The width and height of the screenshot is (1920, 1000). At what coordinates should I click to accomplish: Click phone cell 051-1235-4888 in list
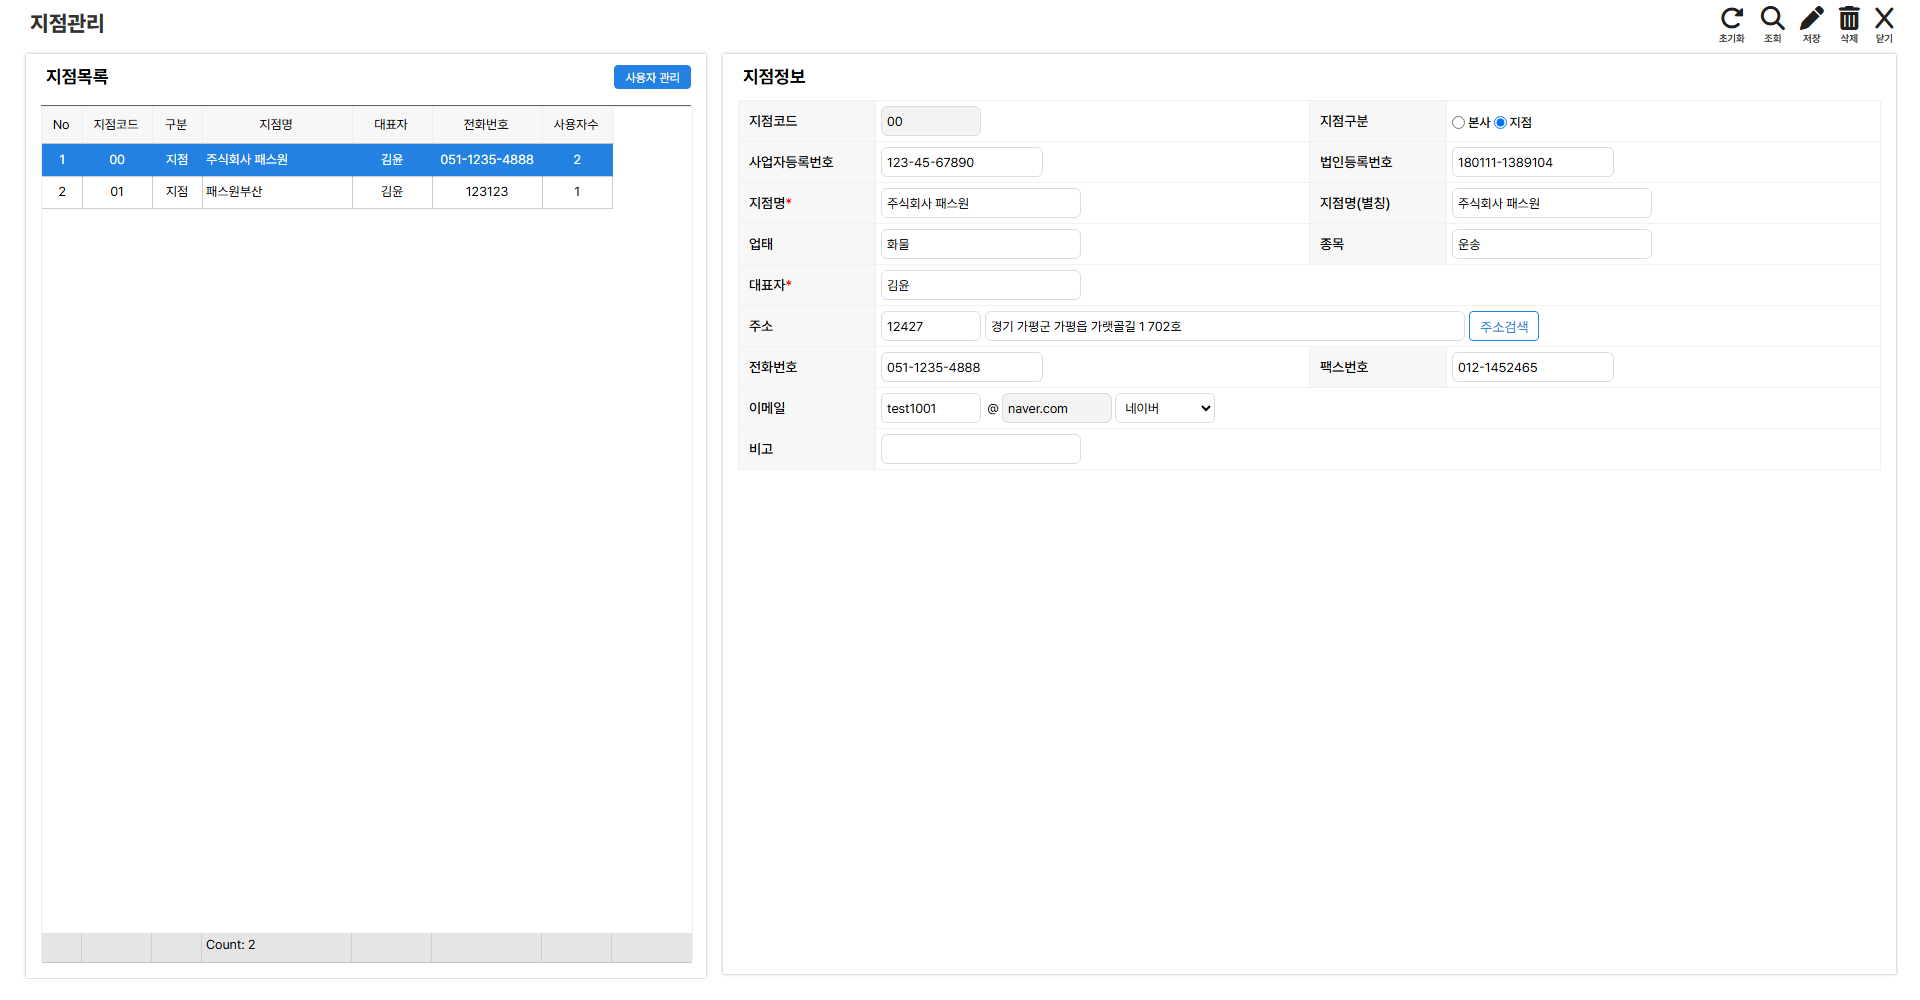[486, 160]
